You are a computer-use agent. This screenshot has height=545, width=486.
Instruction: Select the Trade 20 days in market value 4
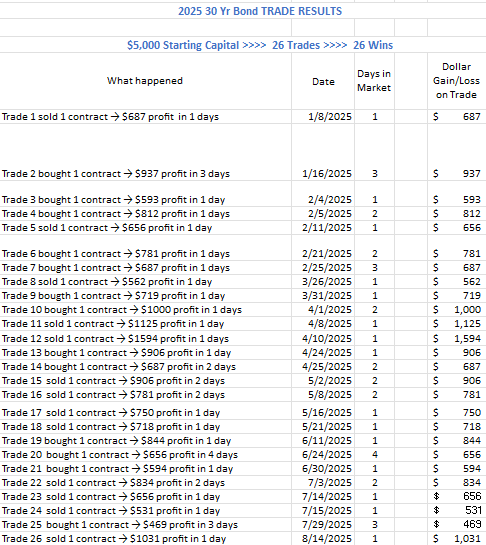pos(375,455)
